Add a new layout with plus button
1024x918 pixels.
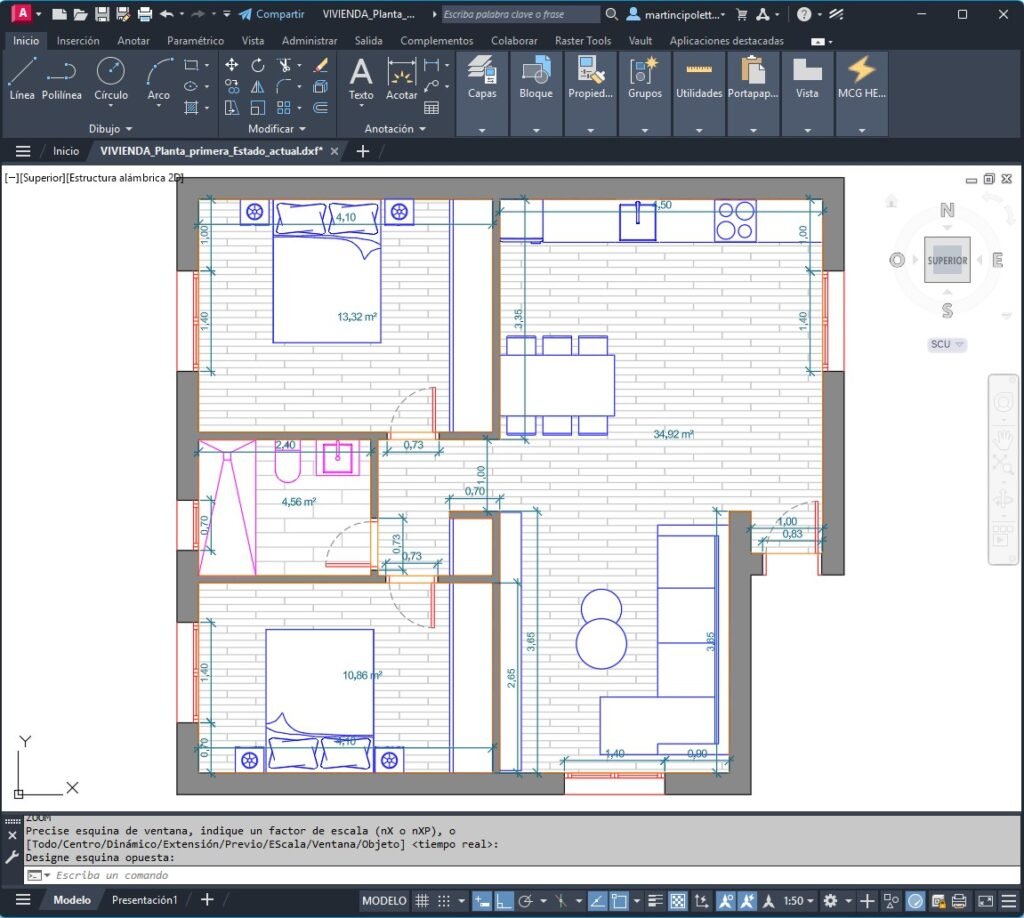207,900
